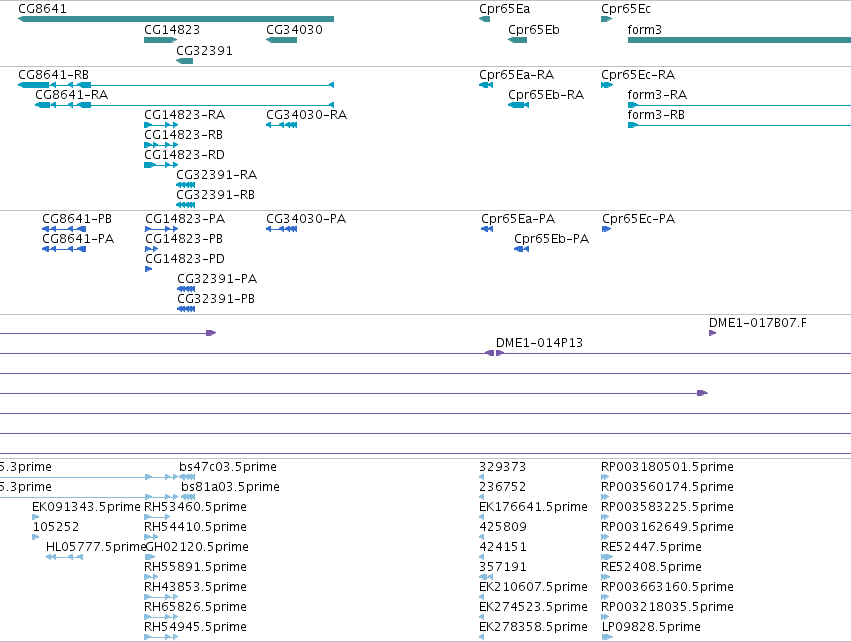Click EST bs81a03.5prime

(188, 497)
